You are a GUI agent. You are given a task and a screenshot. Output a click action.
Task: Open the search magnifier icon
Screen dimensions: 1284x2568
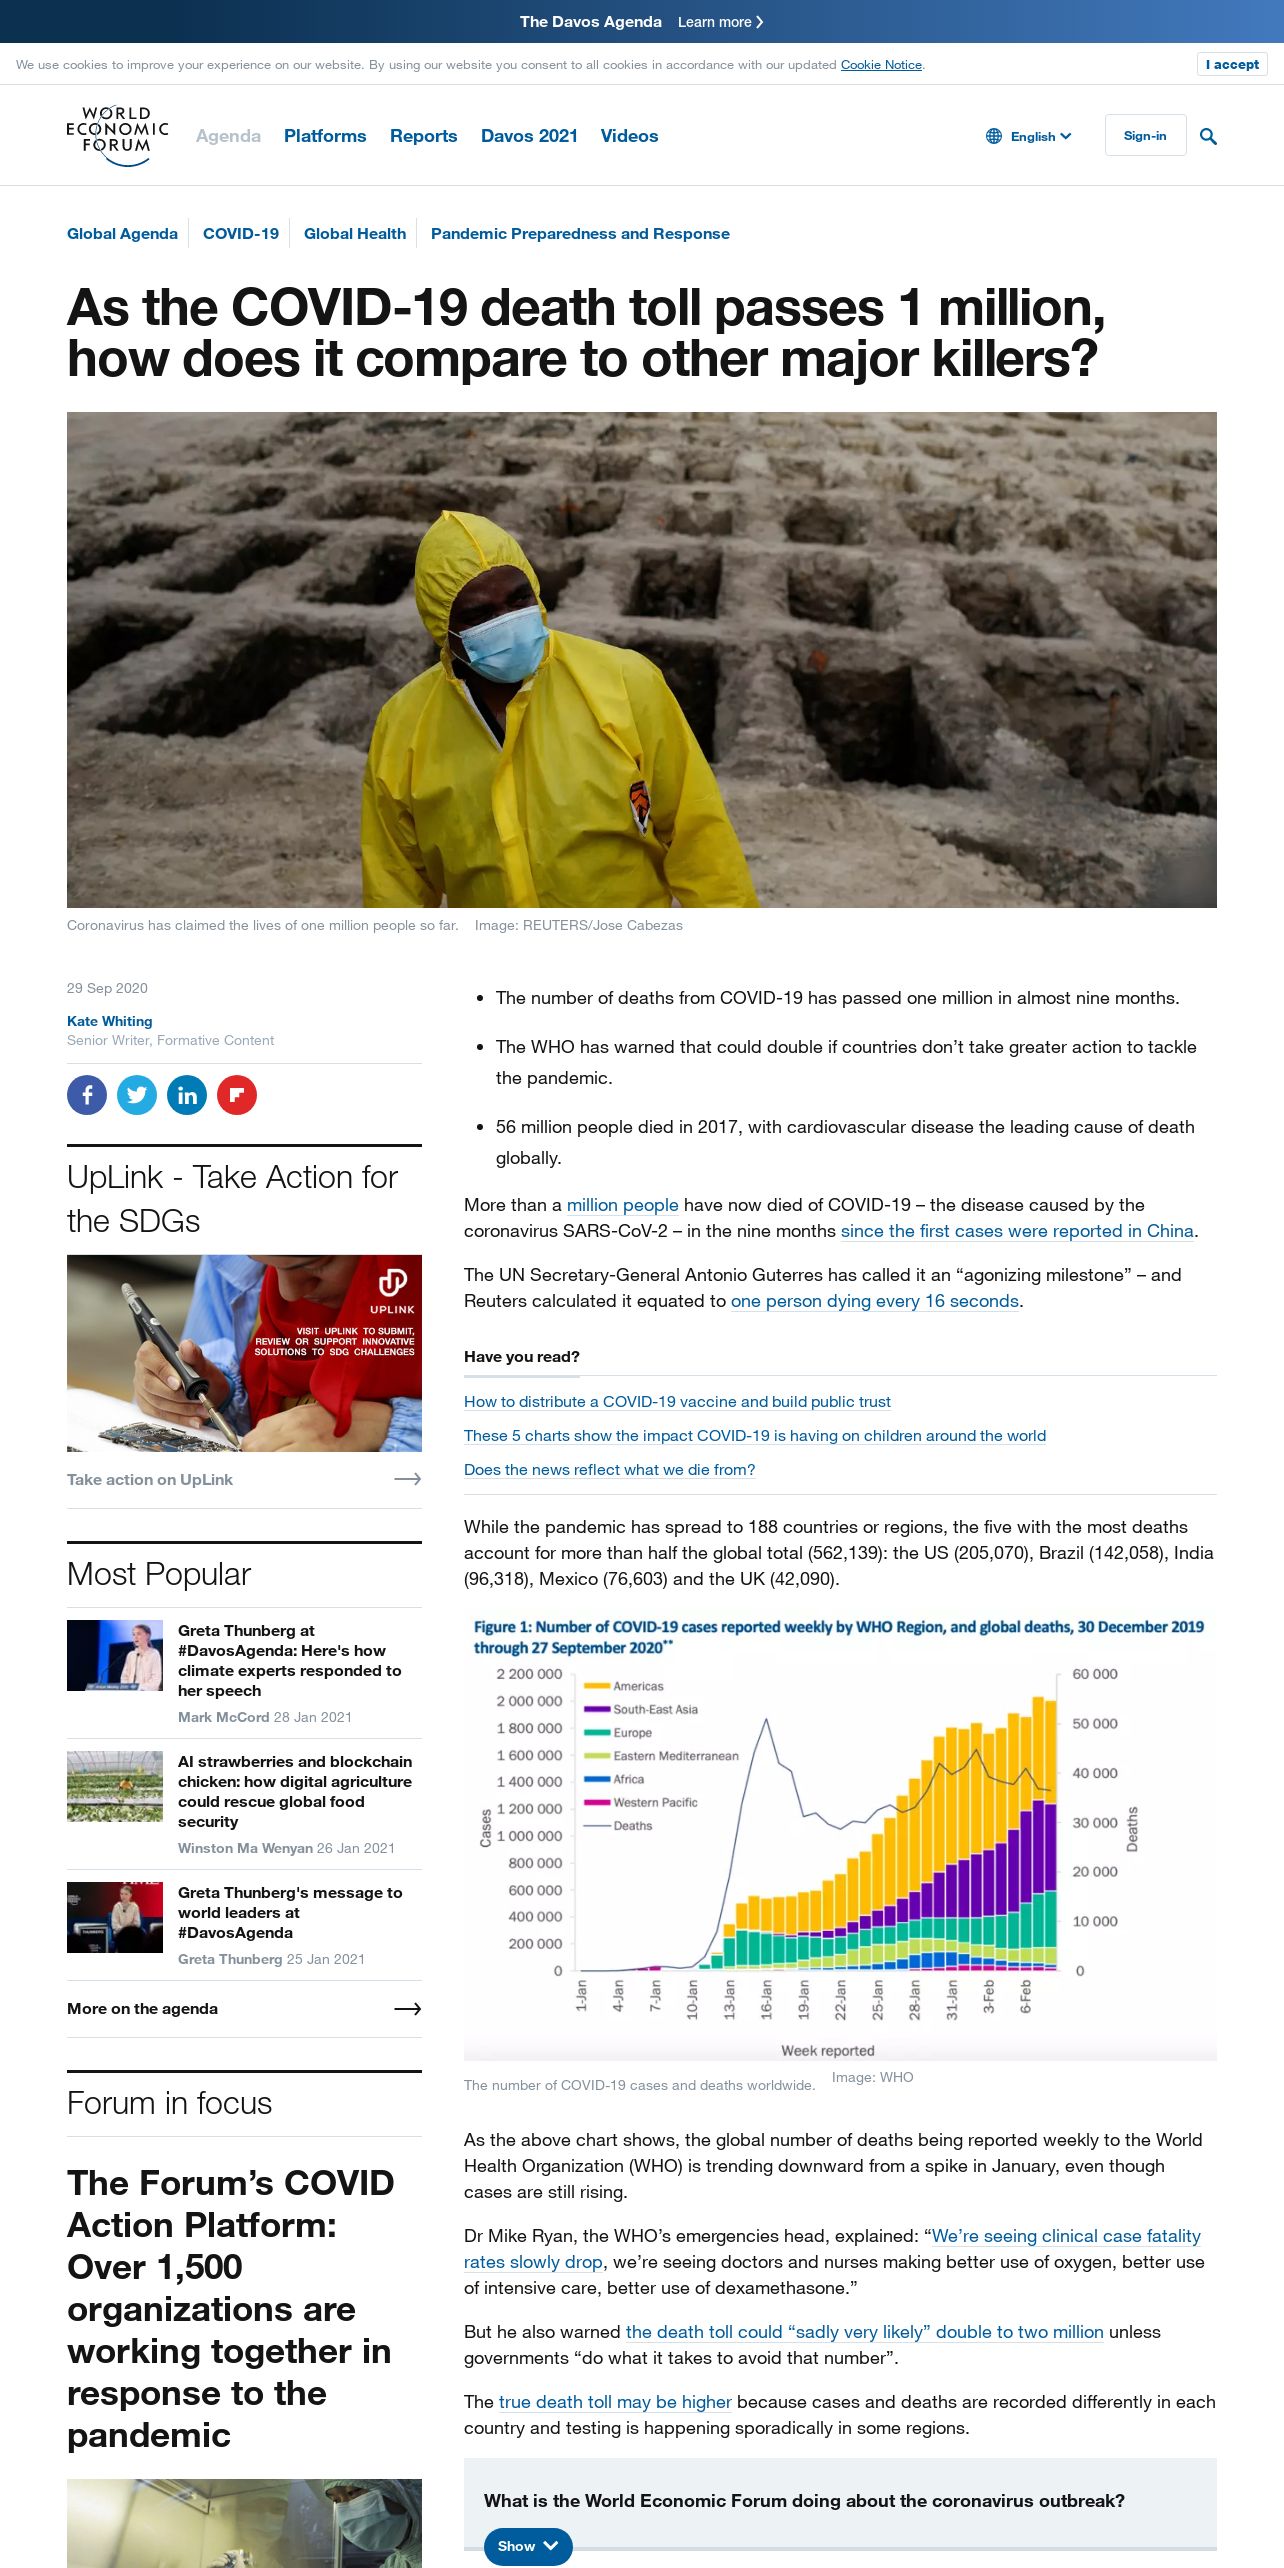point(1208,136)
